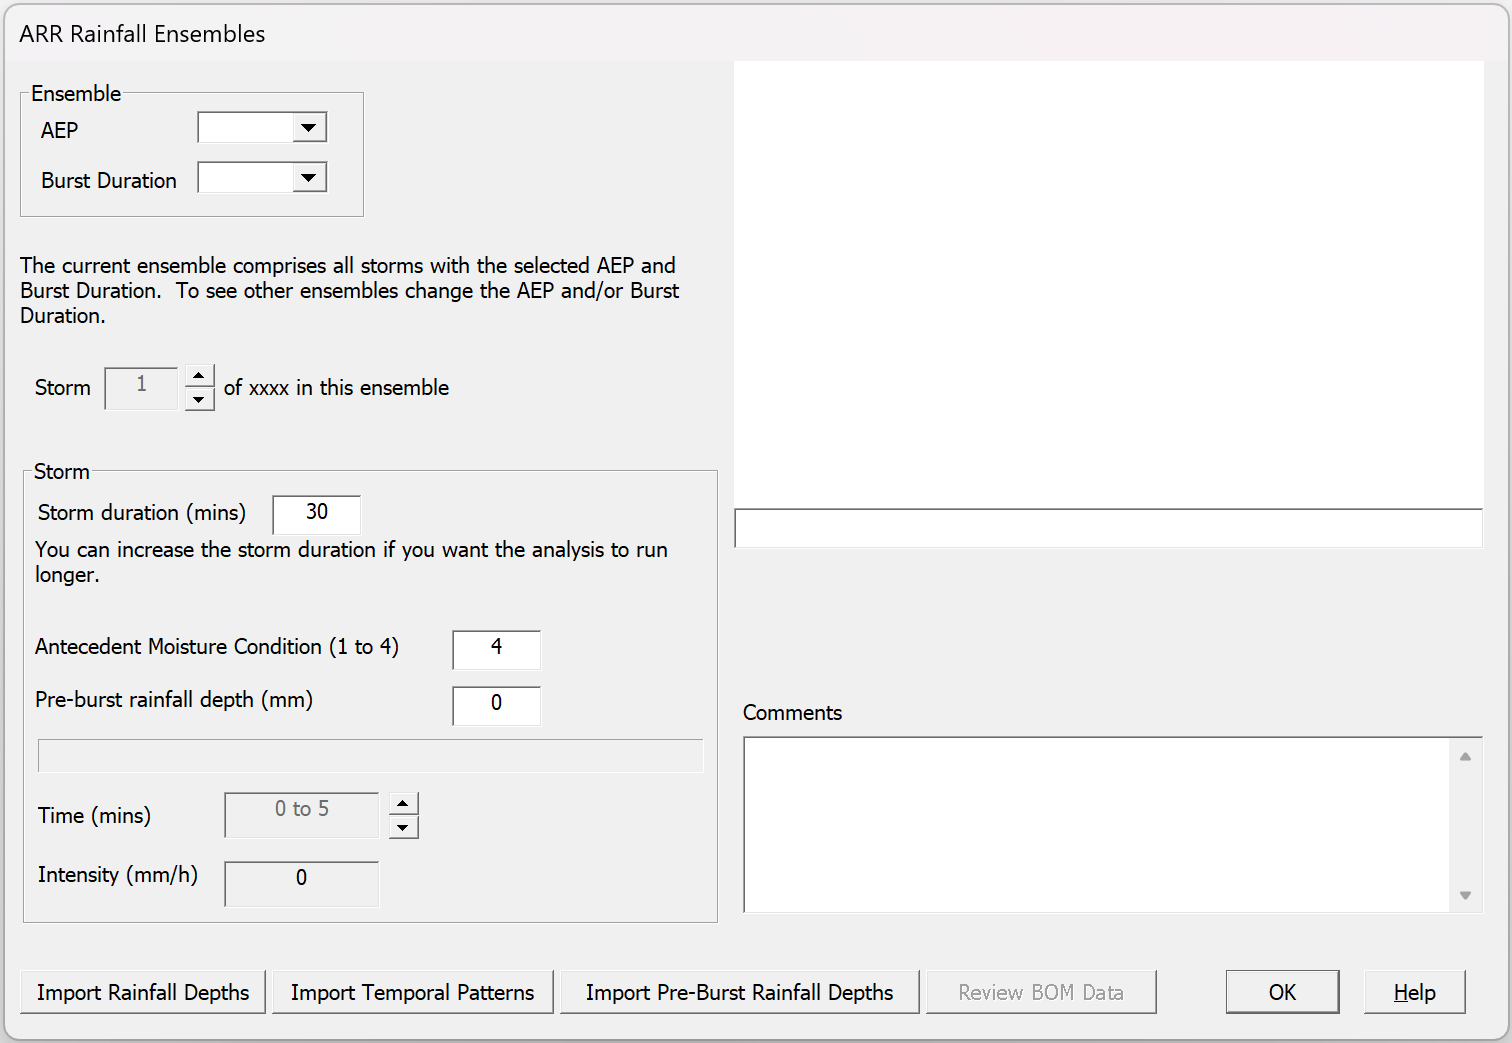
Task: Step Time interval down arrow
Action: tap(403, 827)
